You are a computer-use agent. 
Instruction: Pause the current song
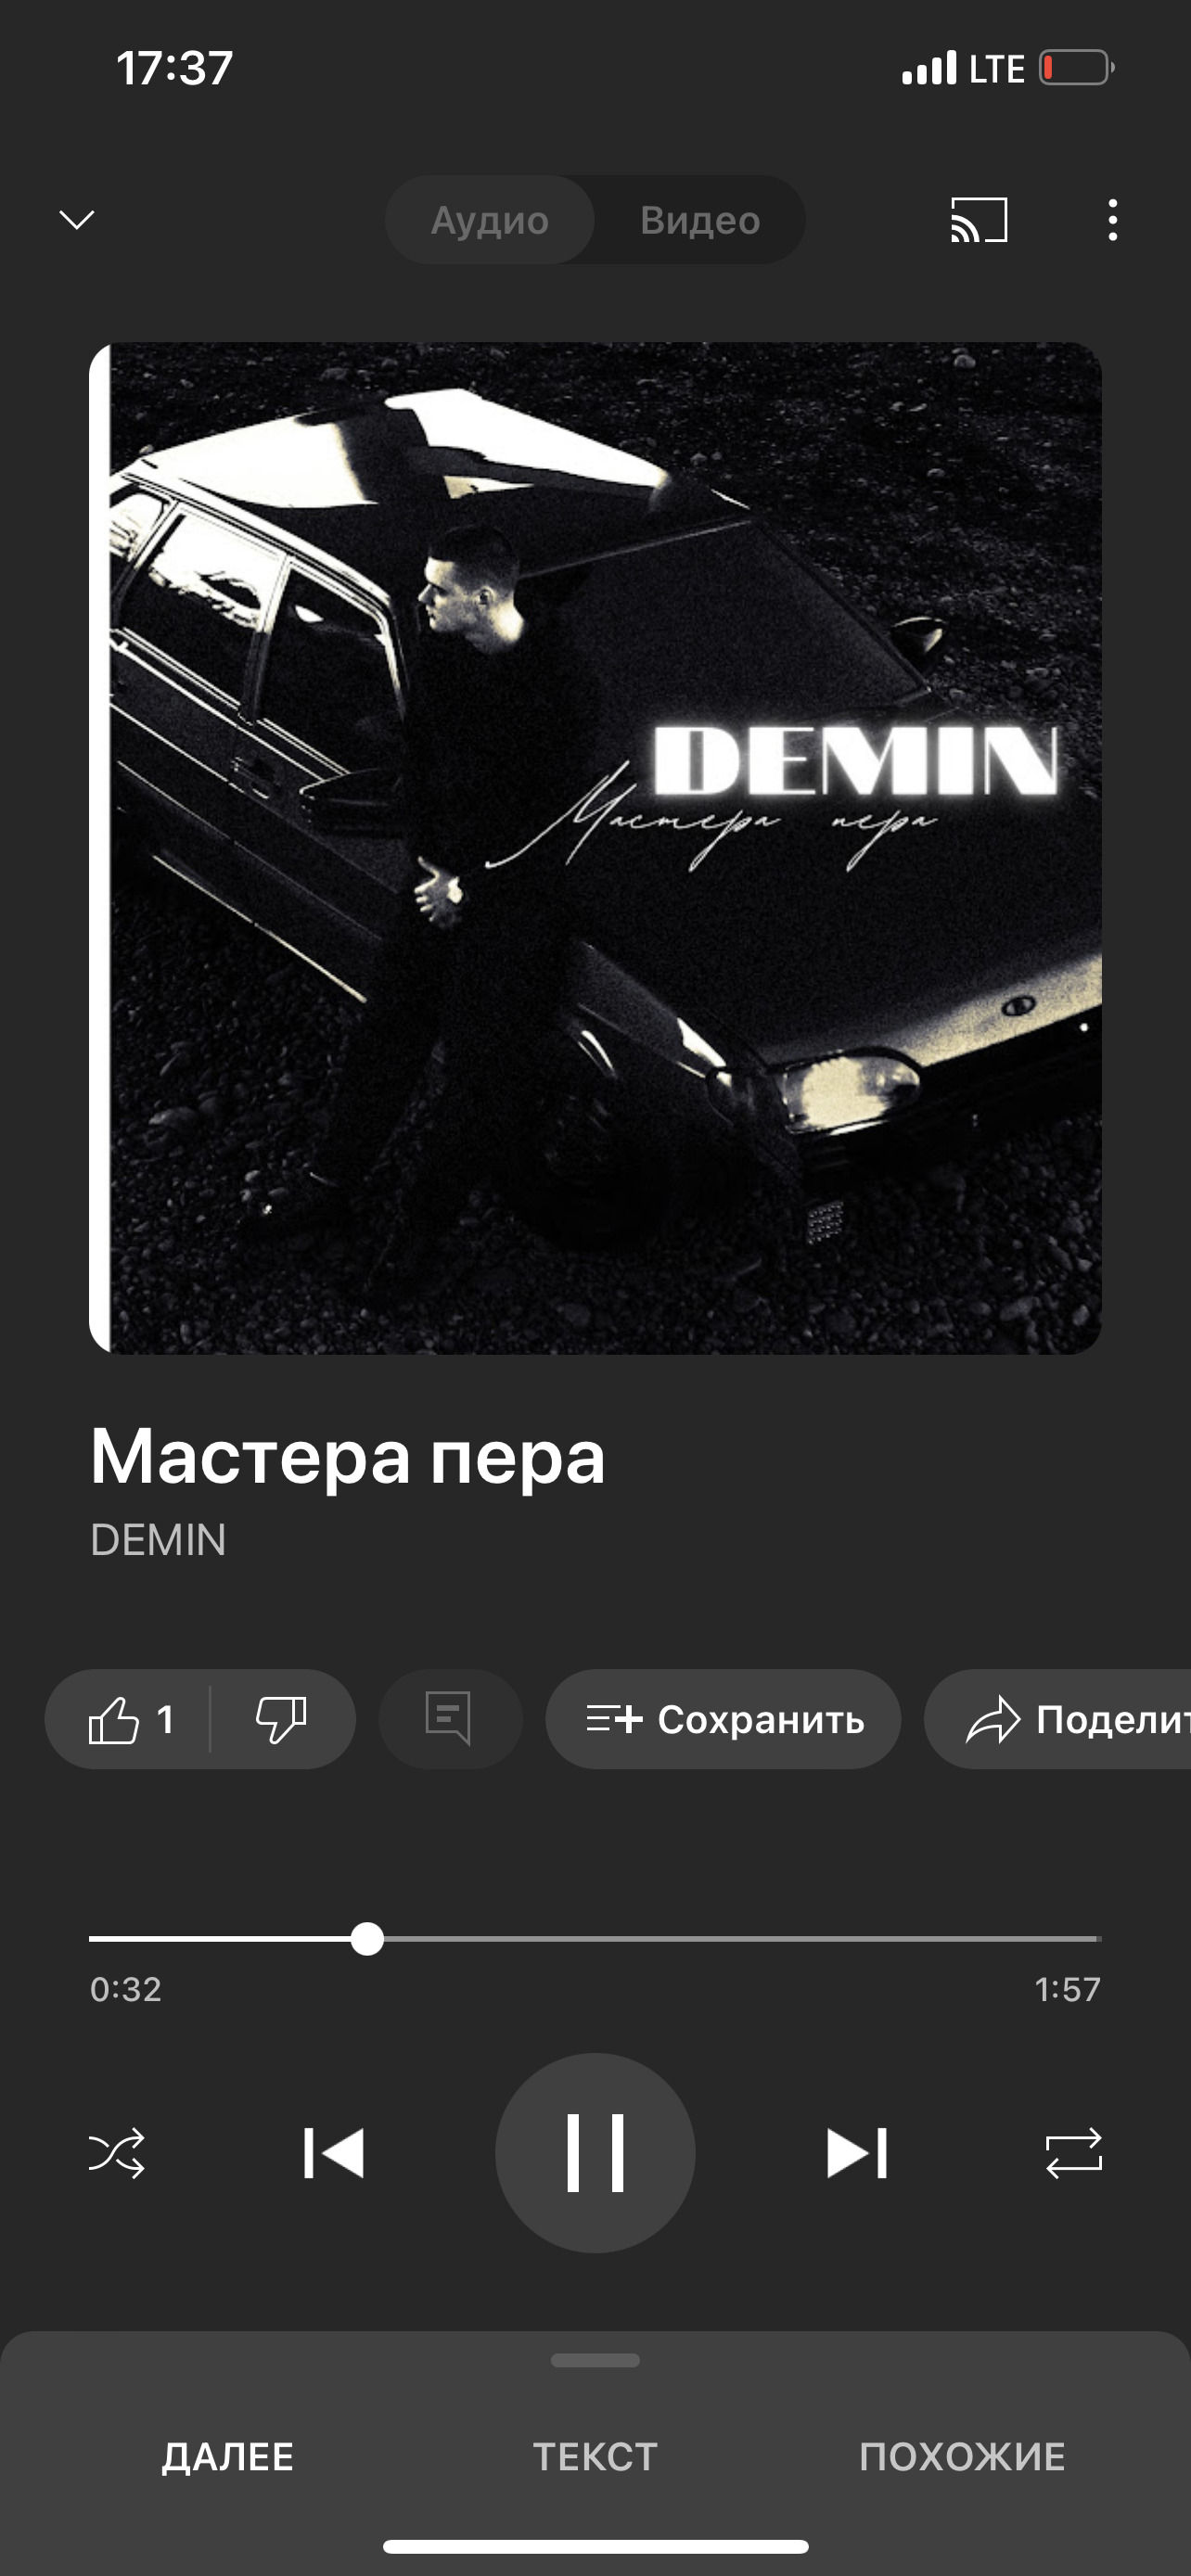pyautogui.click(x=595, y=2152)
